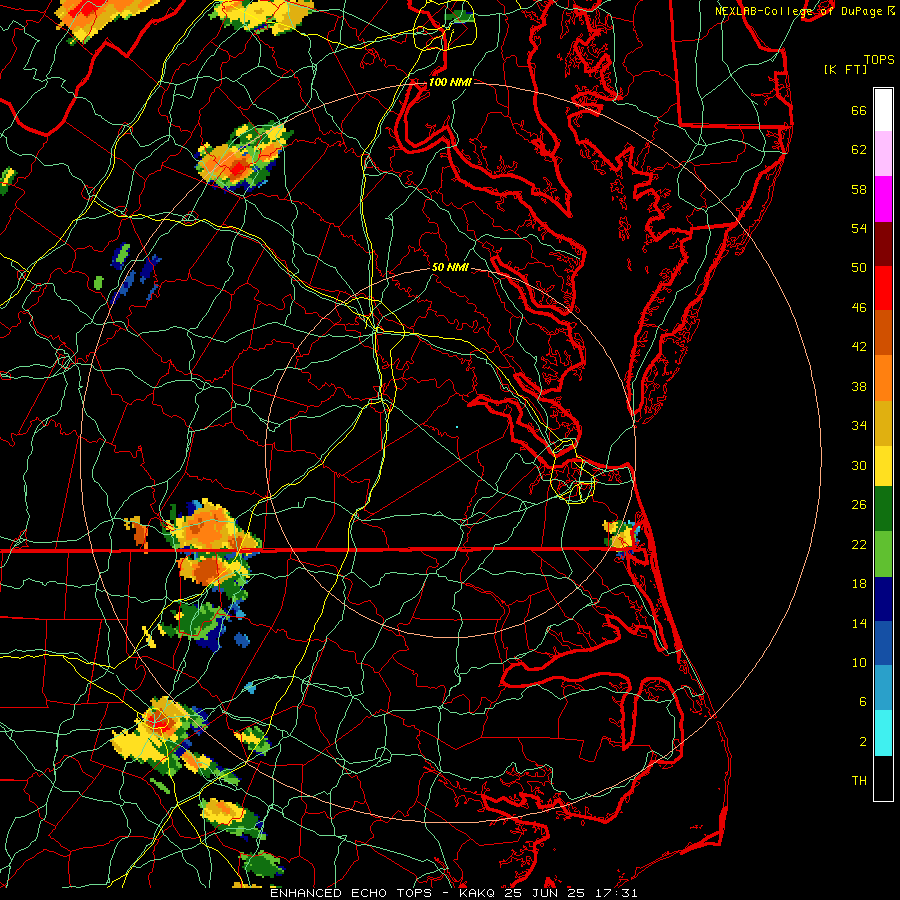Click the "34" legend value

[859, 426]
